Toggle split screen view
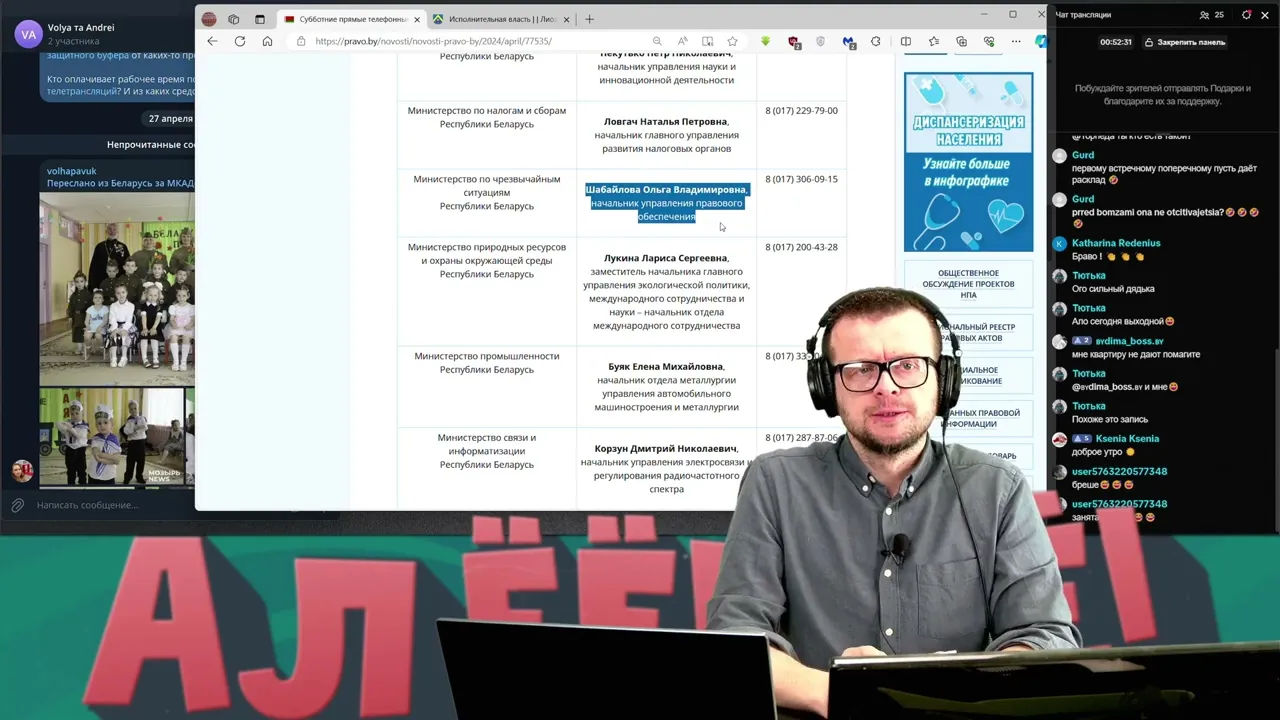 click(905, 41)
